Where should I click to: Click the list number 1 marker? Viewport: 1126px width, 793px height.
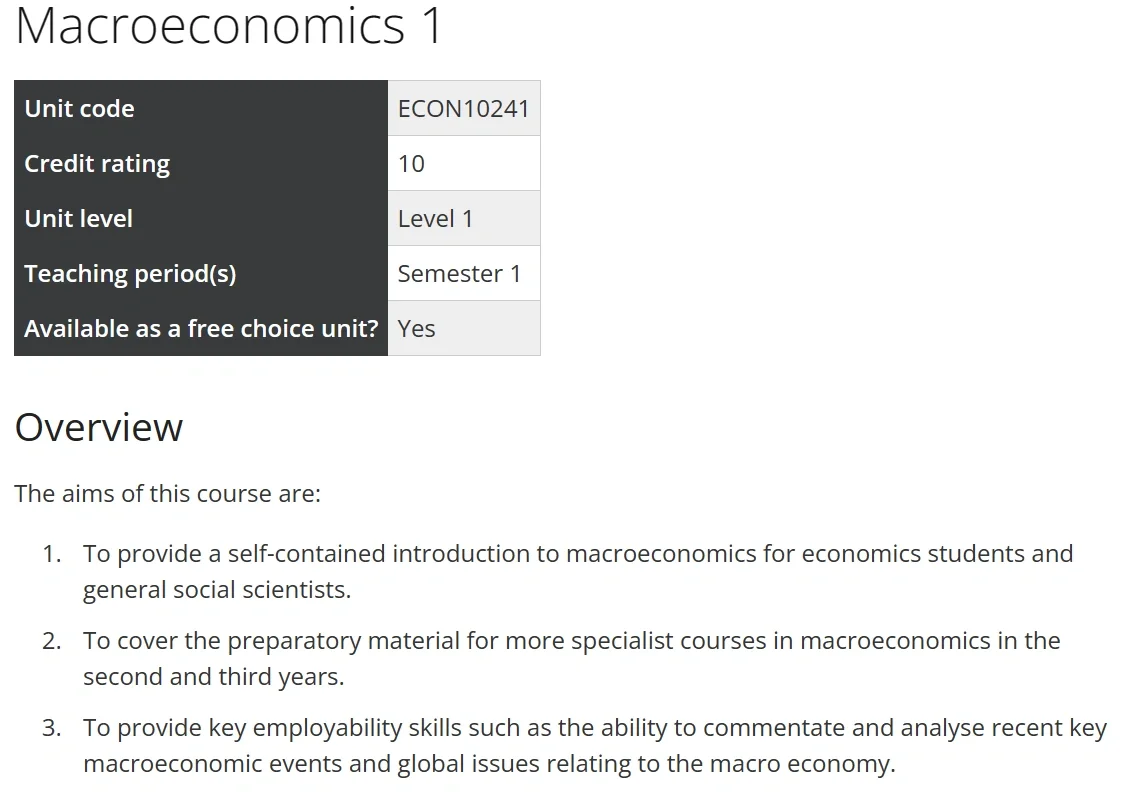coord(52,554)
